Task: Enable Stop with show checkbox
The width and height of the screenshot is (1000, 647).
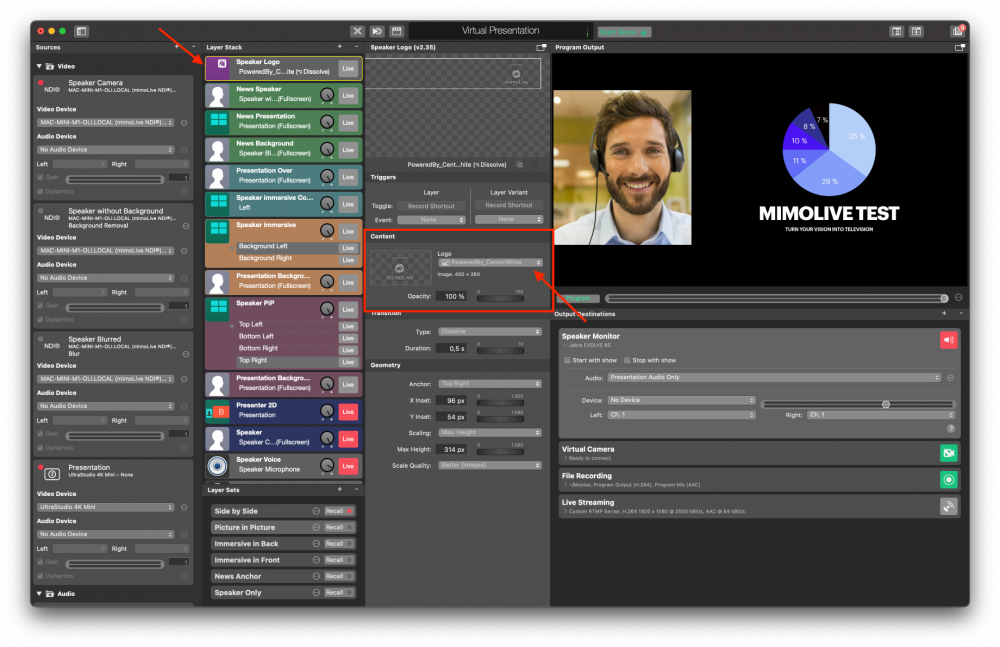Action: pos(627,360)
